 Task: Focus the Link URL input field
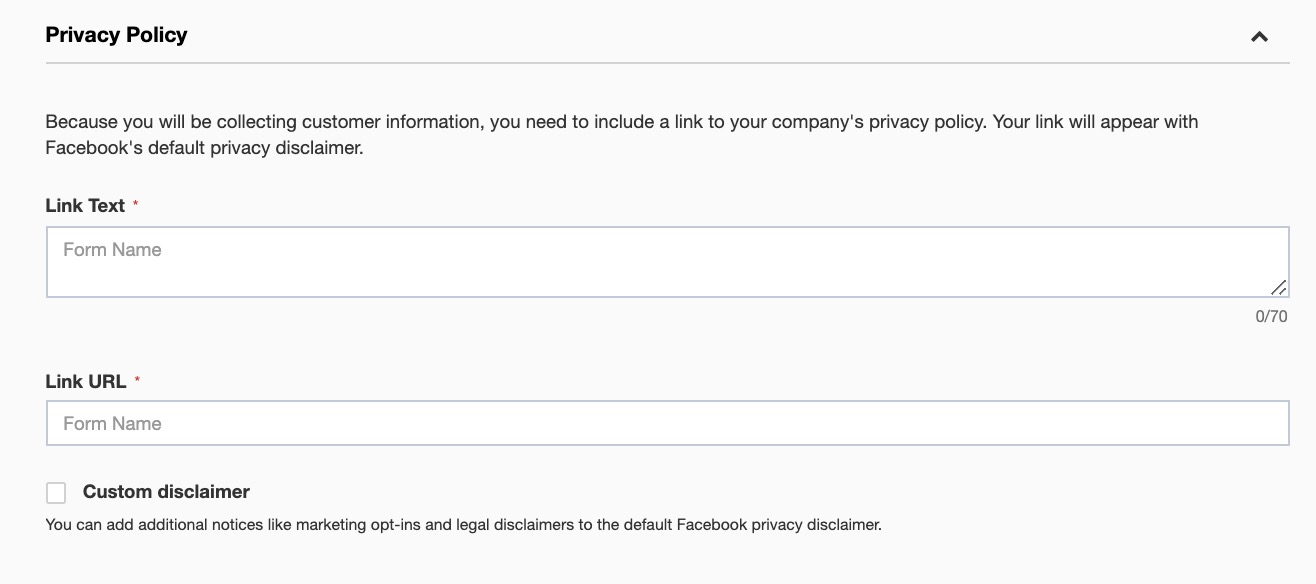(667, 424)
